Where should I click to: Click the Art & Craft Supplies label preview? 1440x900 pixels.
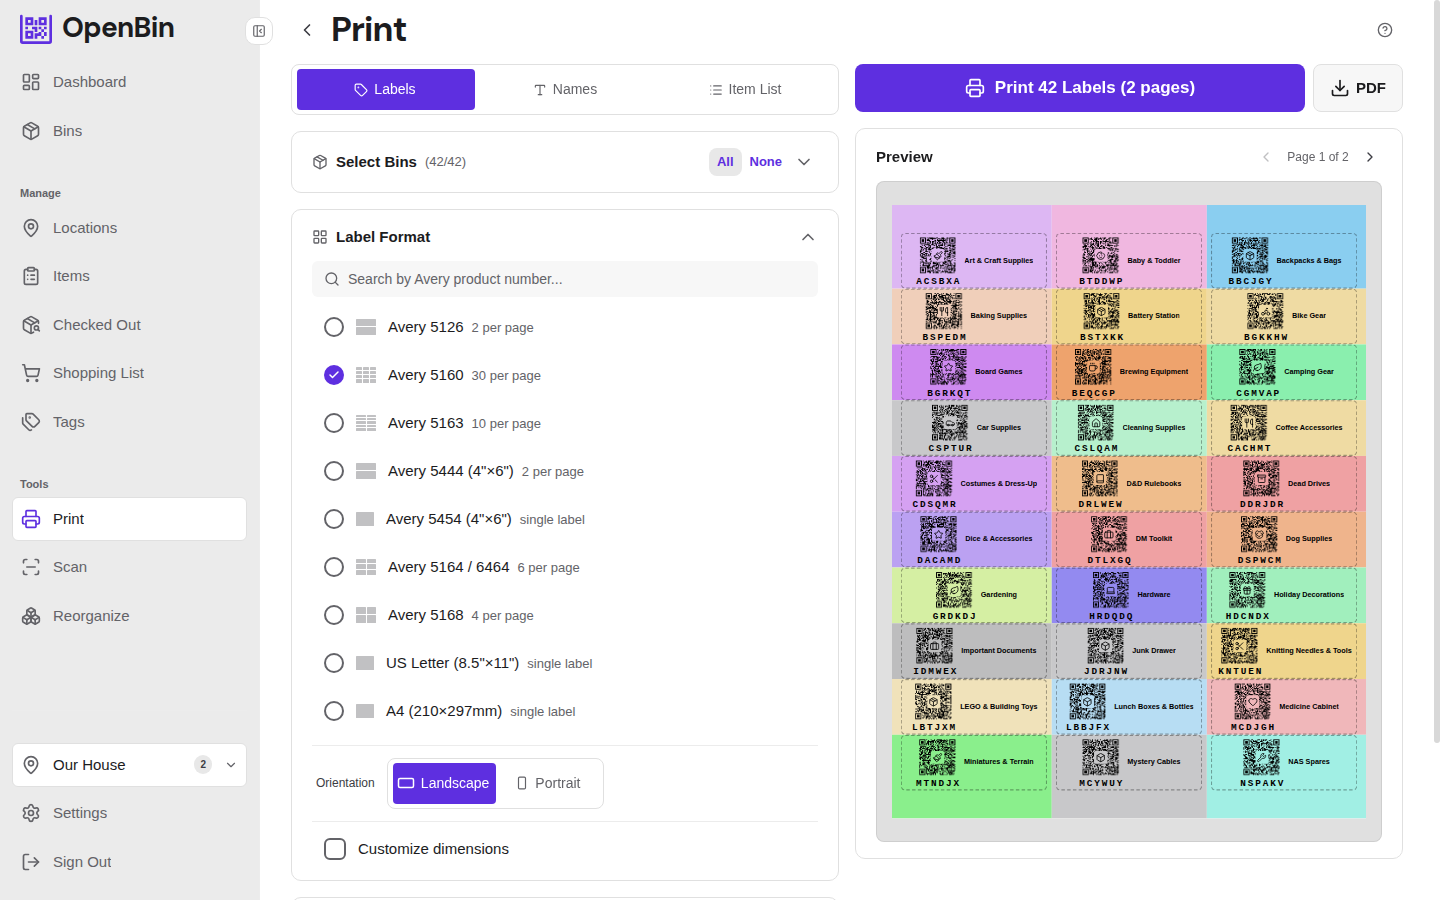tap(973, 261)
